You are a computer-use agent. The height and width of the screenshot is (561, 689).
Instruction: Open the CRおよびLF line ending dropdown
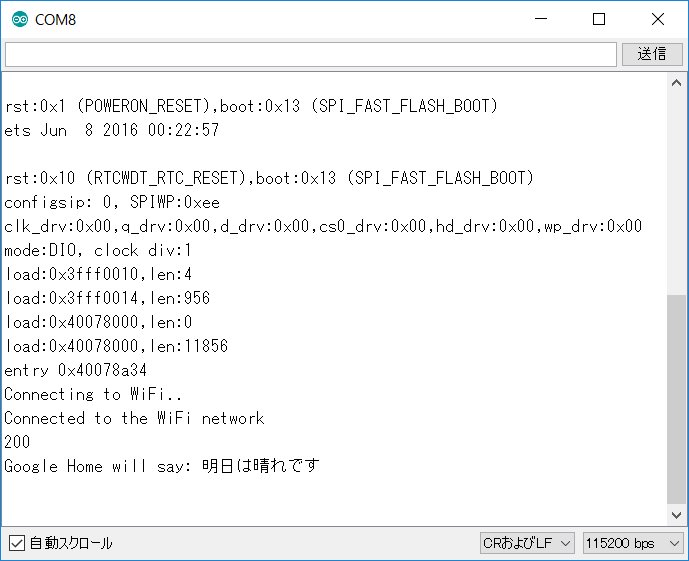(527, 543)
